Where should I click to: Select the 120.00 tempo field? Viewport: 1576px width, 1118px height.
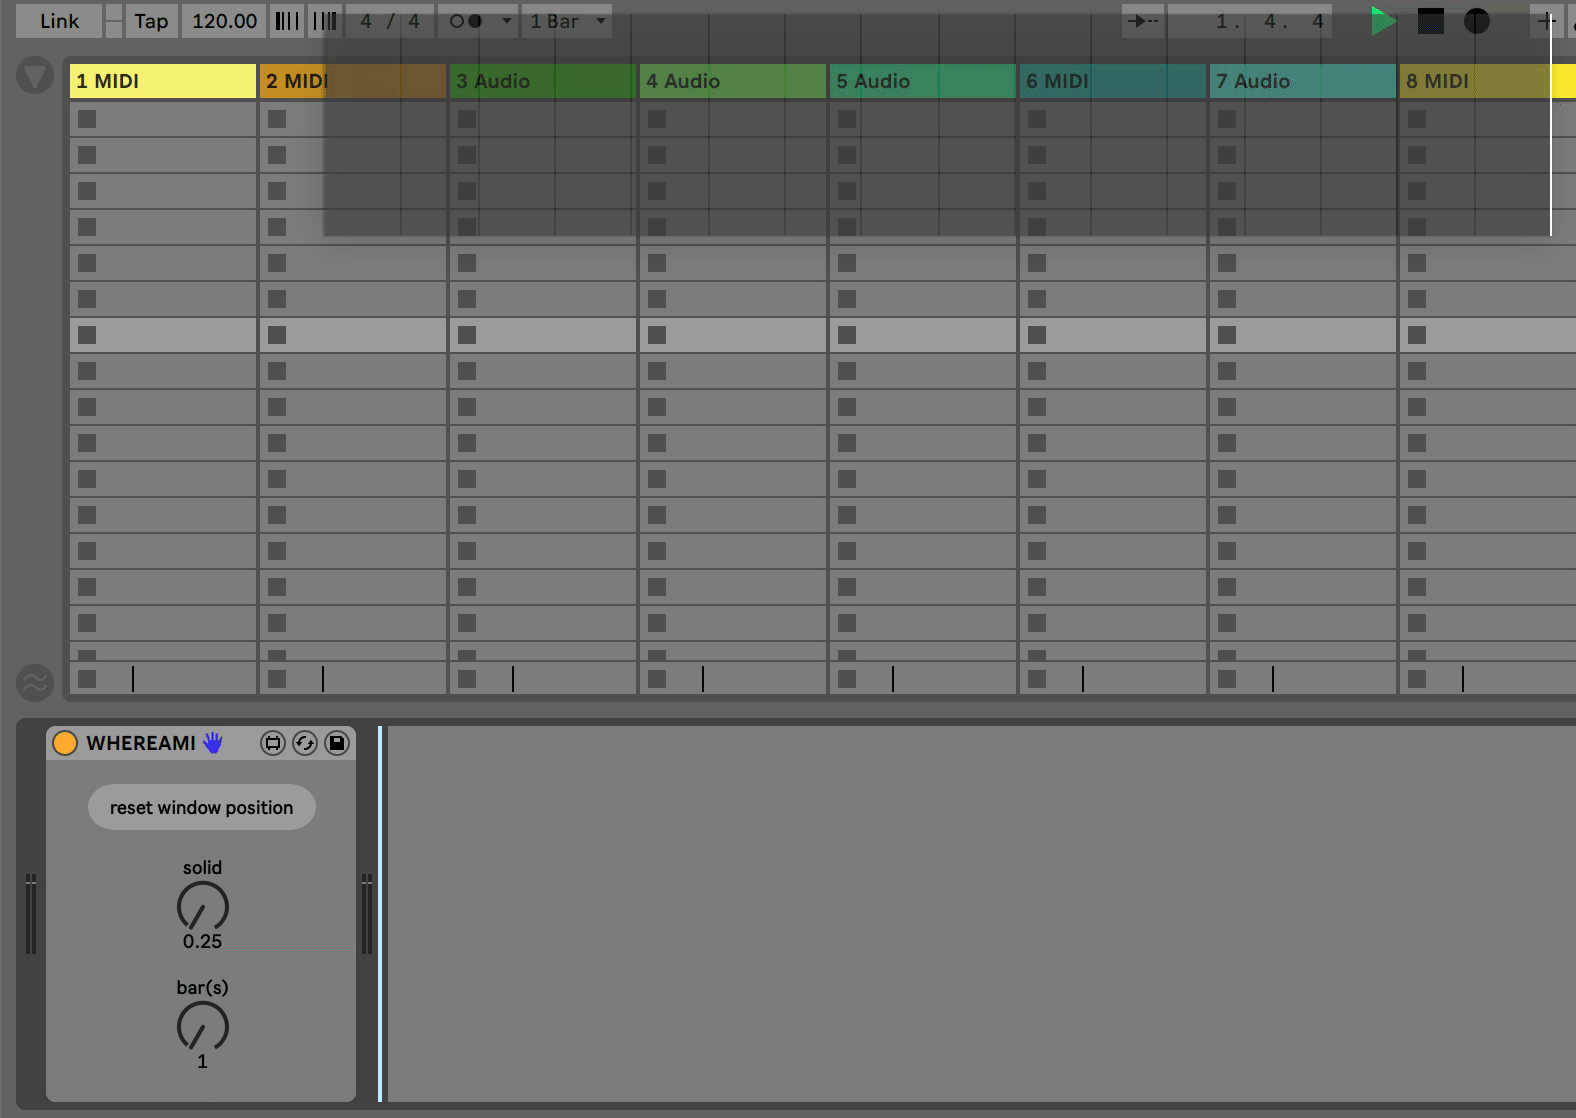point(224,21)
